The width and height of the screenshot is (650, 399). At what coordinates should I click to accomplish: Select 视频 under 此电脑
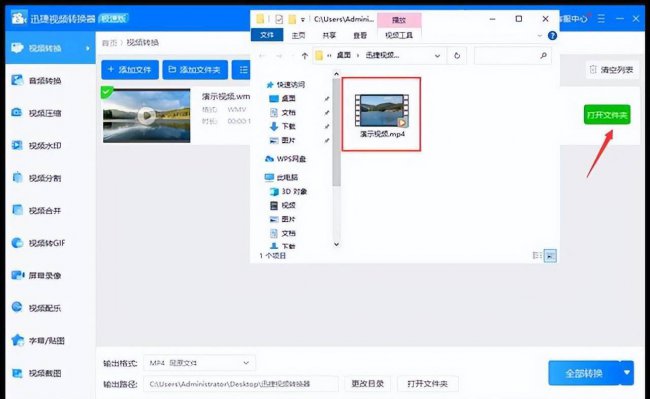(x=283, y=205)
